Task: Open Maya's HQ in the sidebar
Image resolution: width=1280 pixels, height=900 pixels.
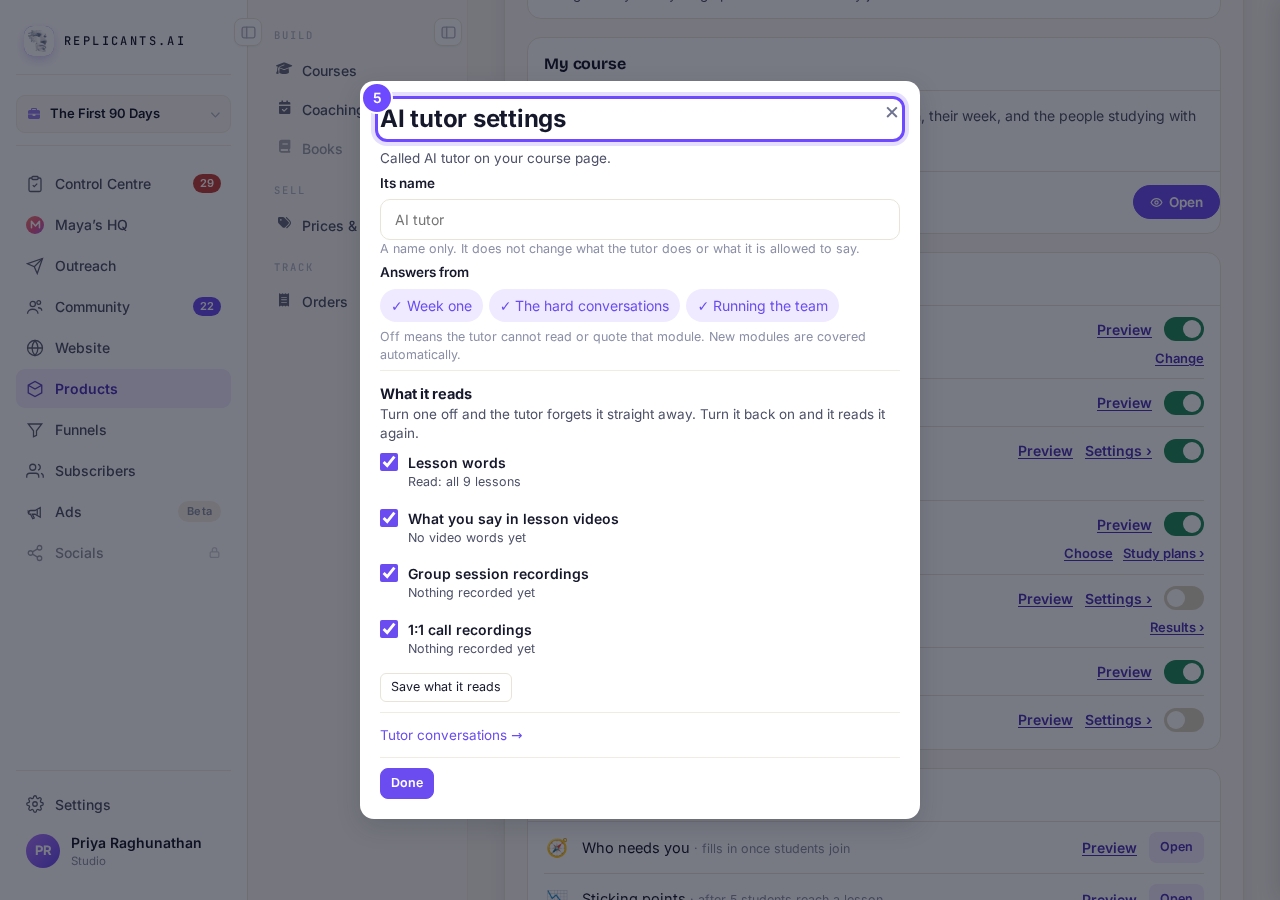Action: pos(123,225)
